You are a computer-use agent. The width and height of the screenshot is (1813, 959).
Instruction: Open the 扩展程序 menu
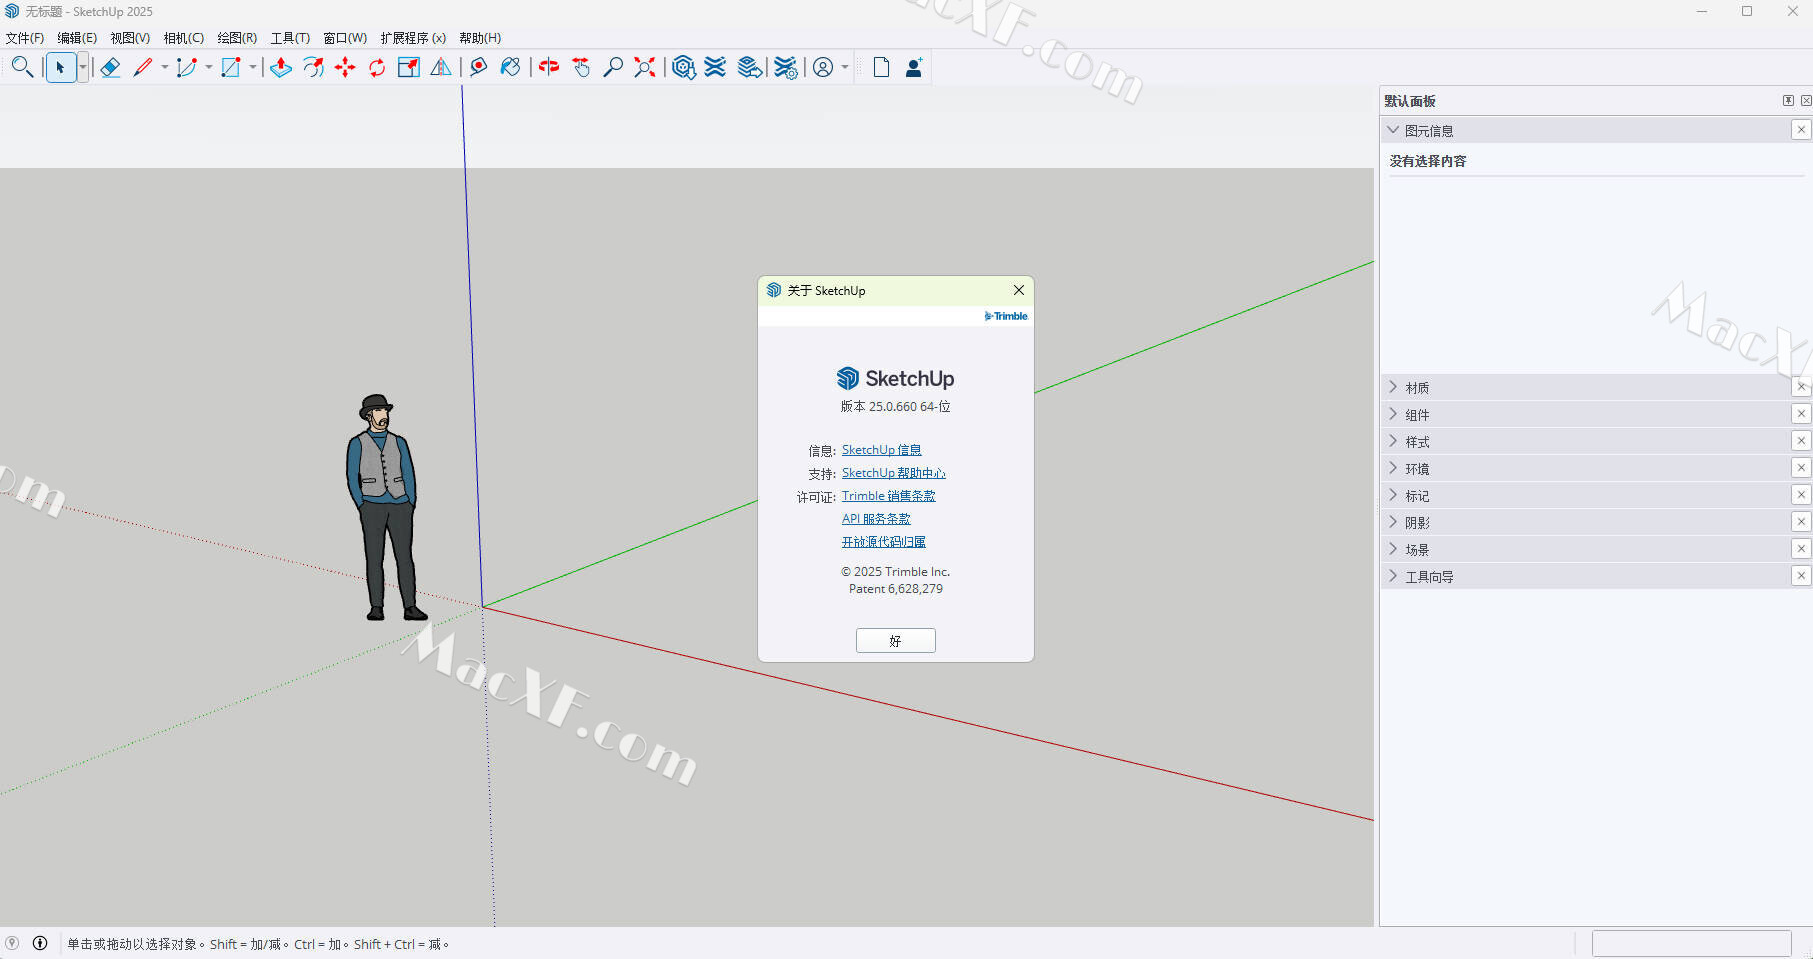[x=413, y=38]
